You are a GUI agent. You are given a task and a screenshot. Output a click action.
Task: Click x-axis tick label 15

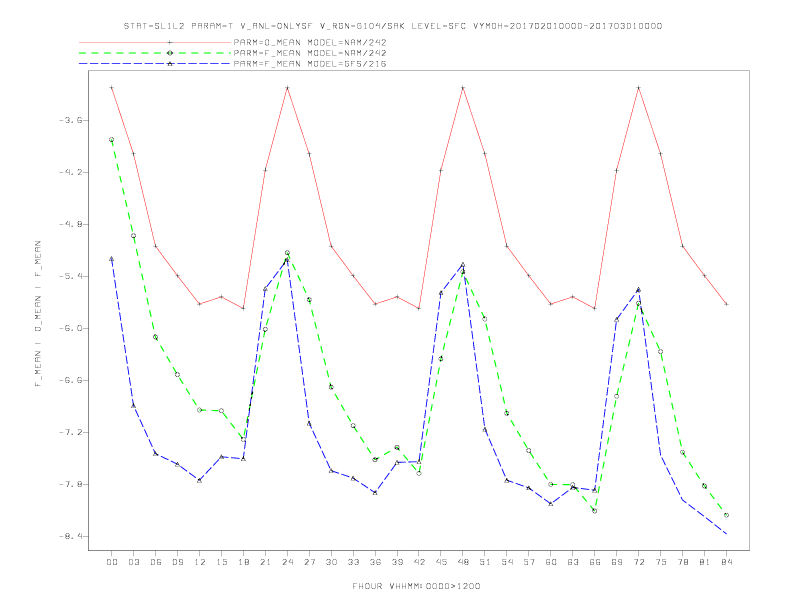coord(221,562)
